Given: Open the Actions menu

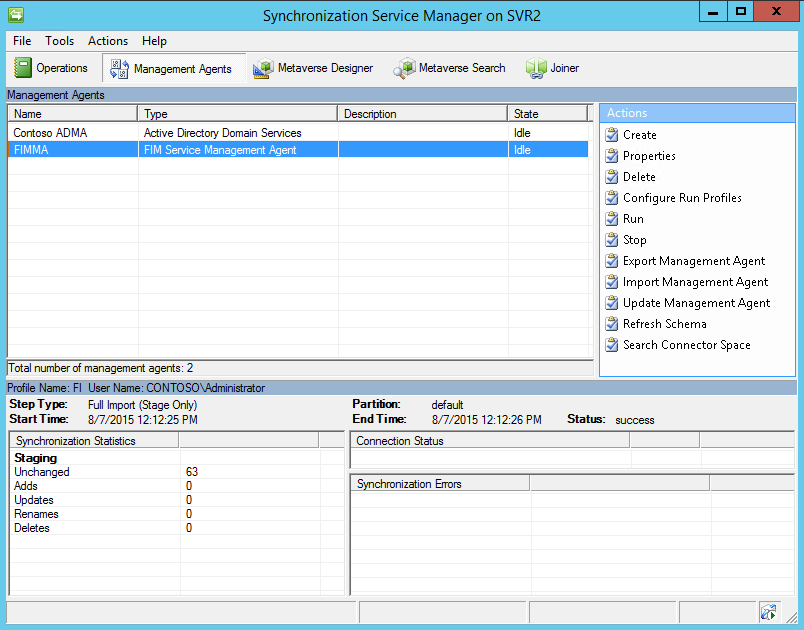Looking at the screenshot, I should (108, 41).
